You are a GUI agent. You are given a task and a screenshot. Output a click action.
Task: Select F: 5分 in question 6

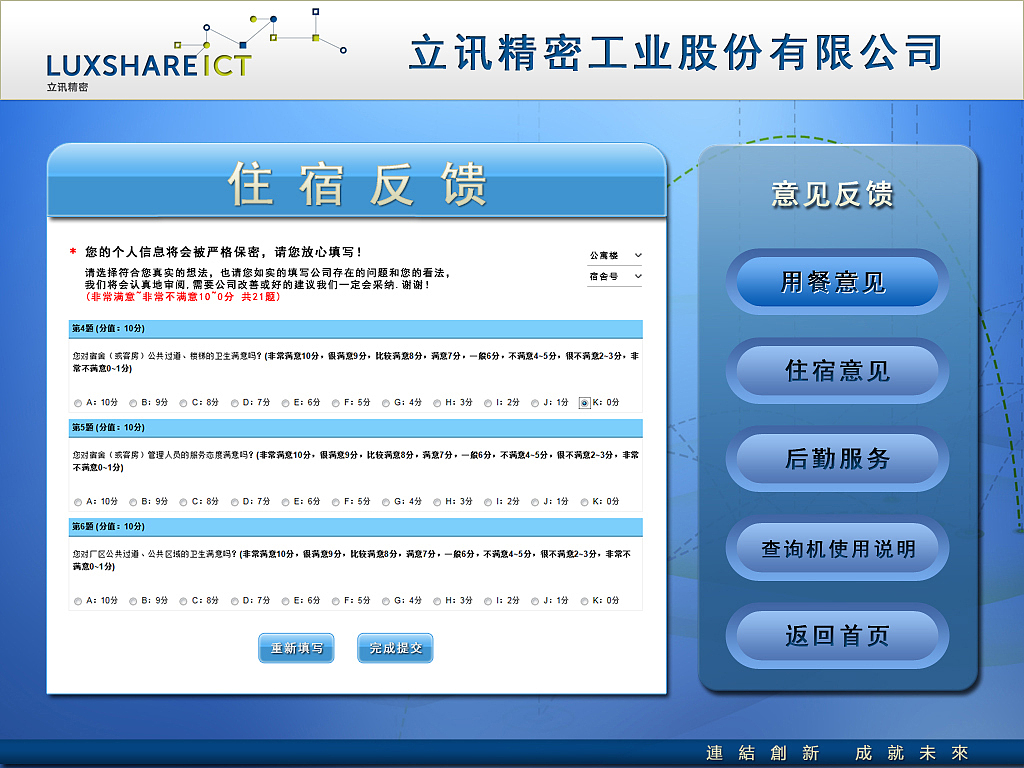point(336,601)
